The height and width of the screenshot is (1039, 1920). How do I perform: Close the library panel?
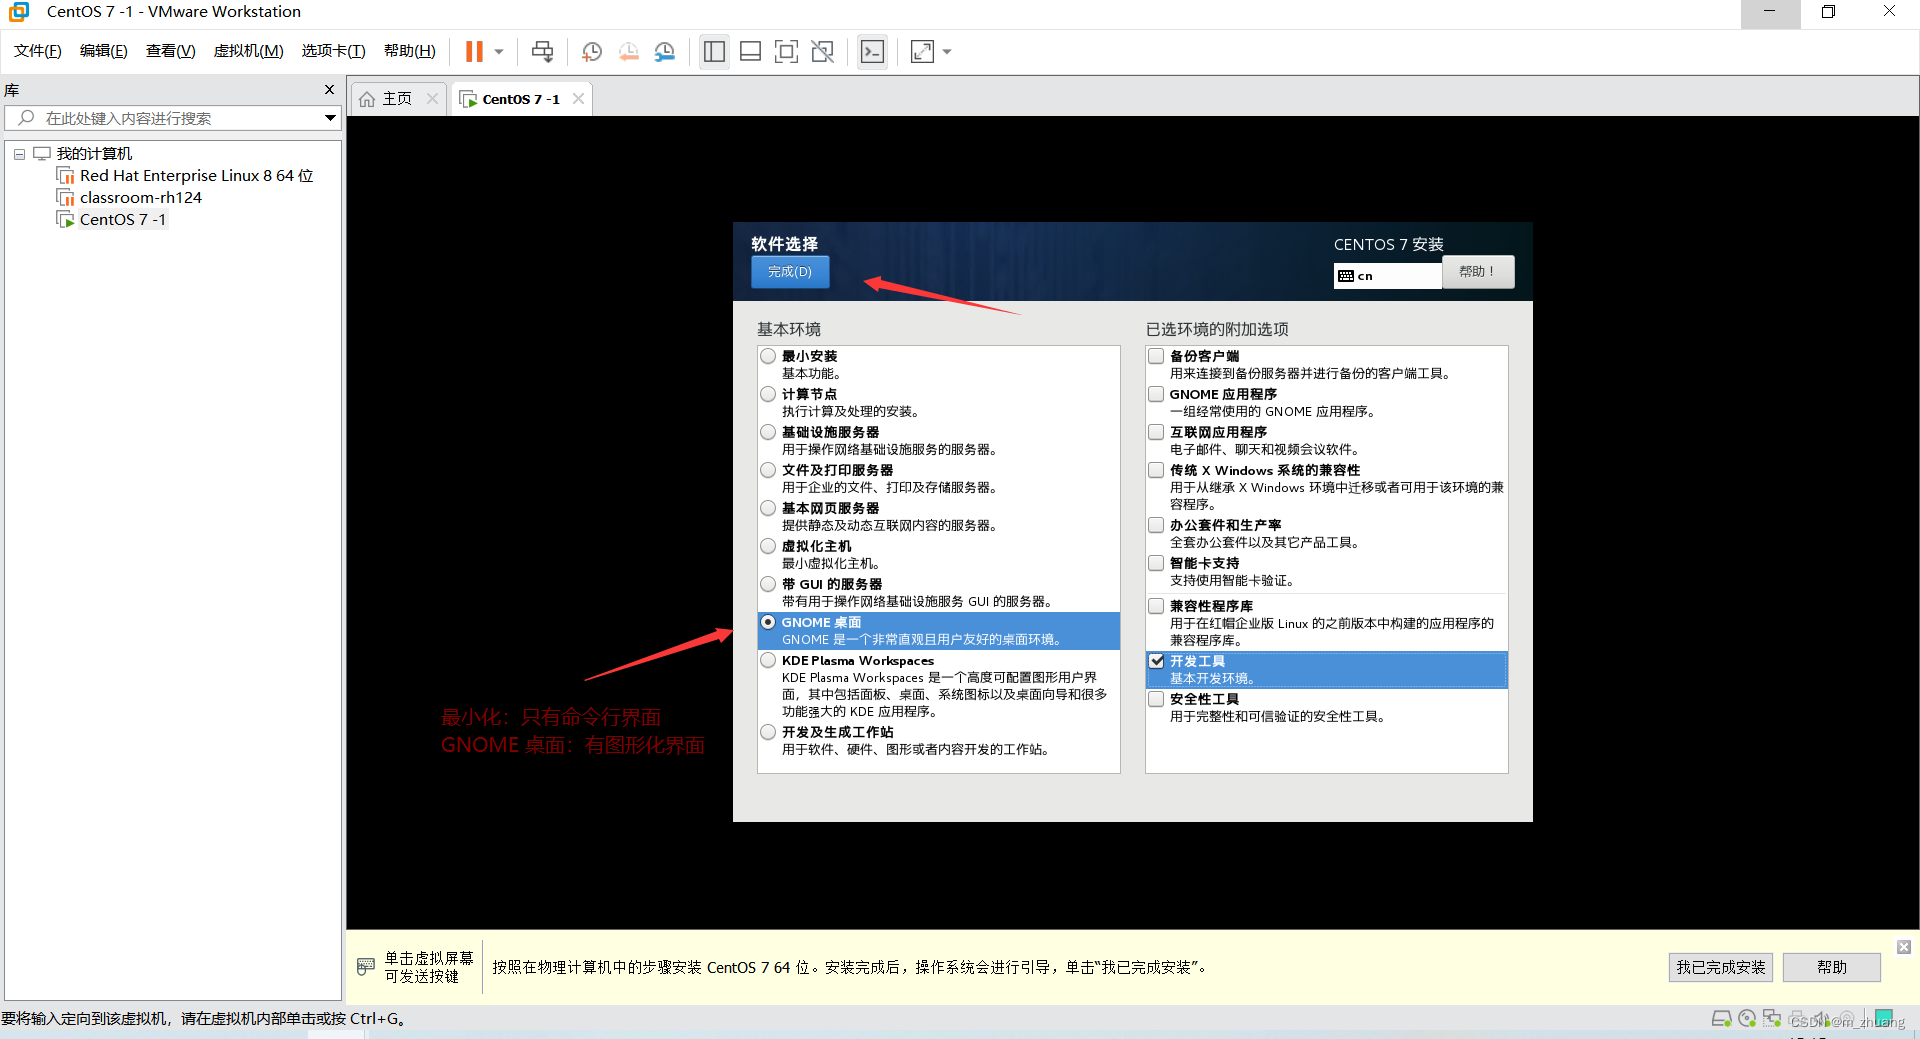coord(329,90)
